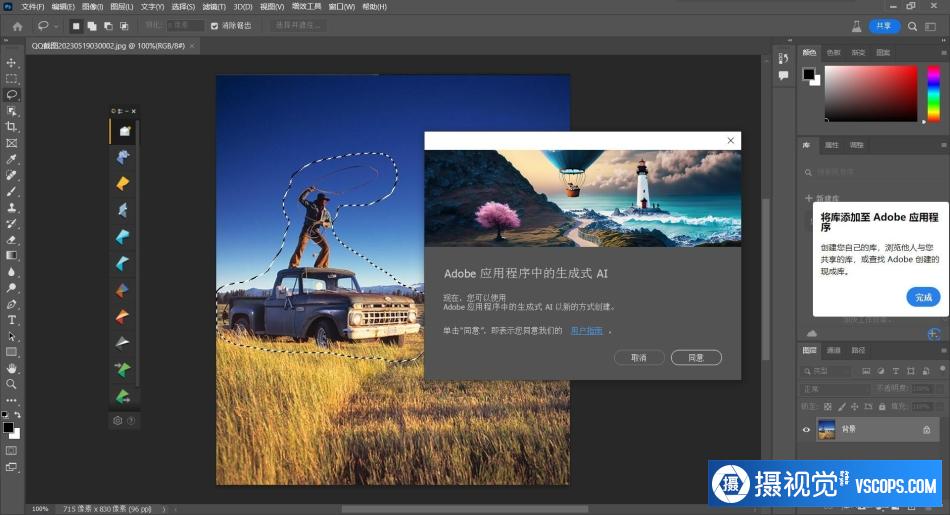Viewport: 950px width, 515px height.
Task: Select the Zoom tool in left toolbar
Action: [x=11, y=384]
